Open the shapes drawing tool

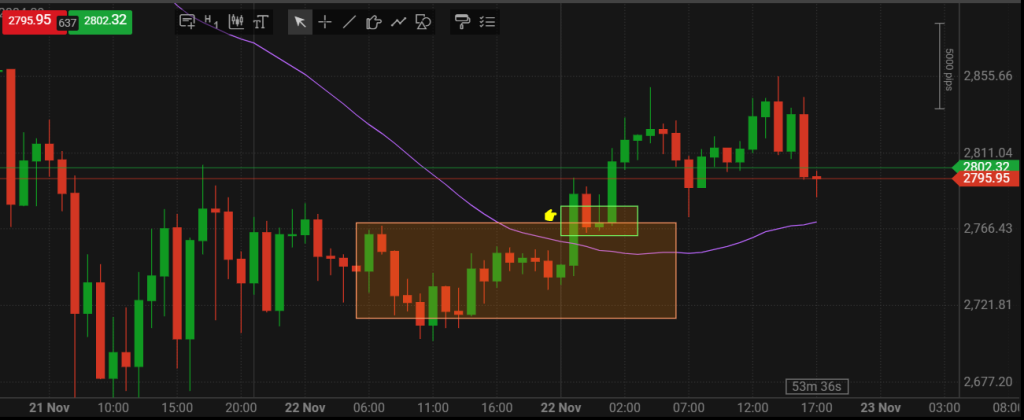pos(423,20)
